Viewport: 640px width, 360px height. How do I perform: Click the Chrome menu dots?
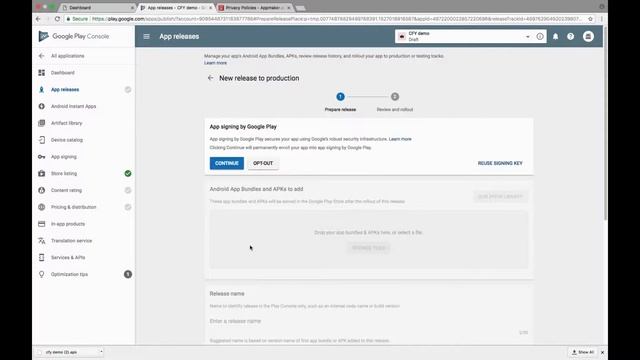(602, 19)
